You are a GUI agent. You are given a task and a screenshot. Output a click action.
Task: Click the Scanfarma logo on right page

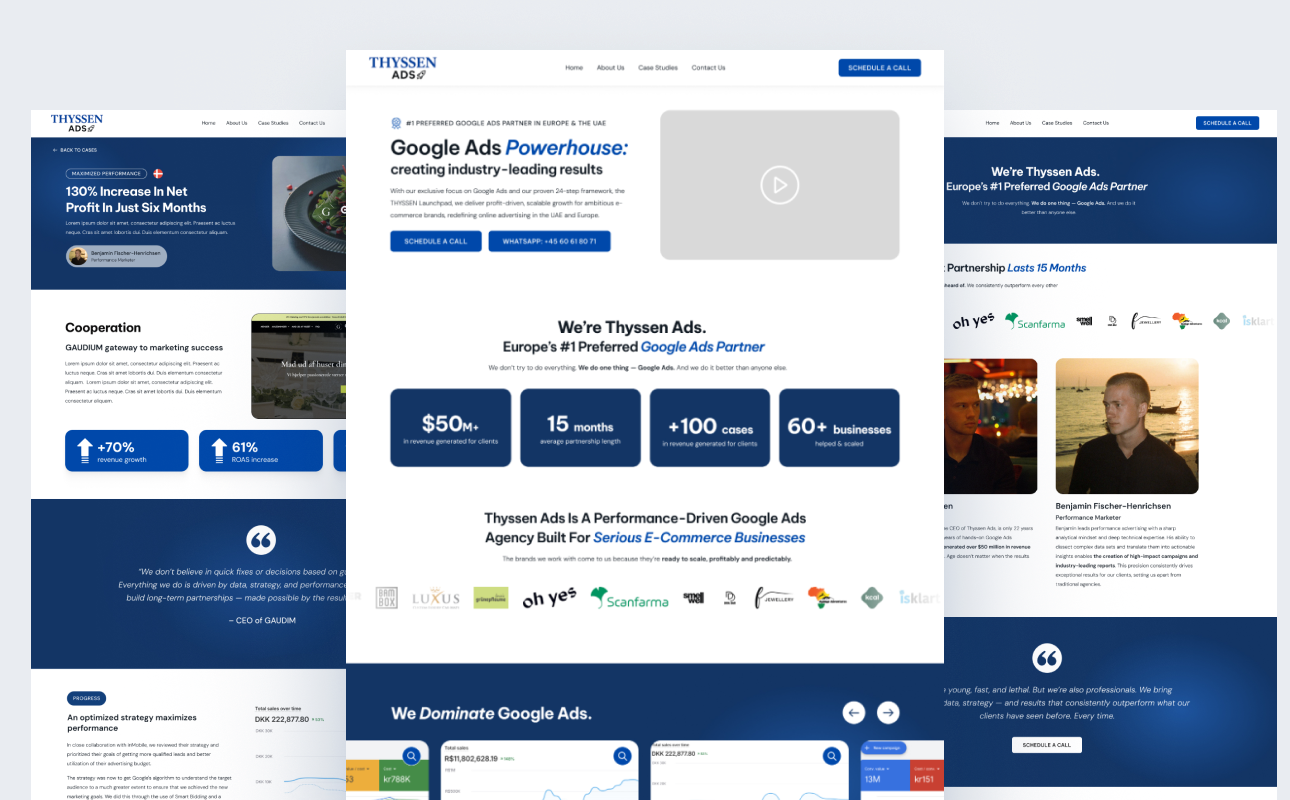(1035, 321)
